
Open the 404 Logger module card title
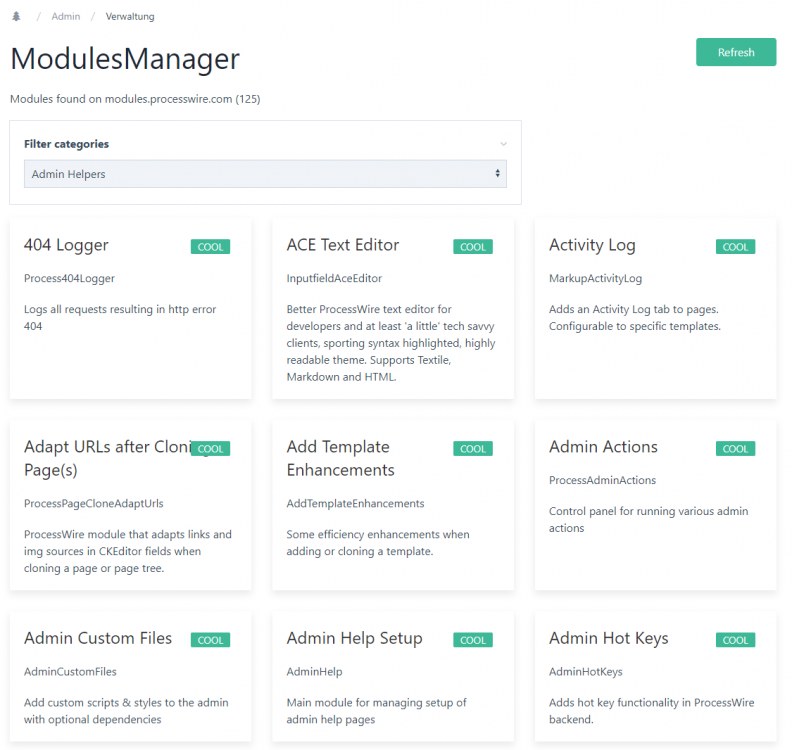(66, 245)
